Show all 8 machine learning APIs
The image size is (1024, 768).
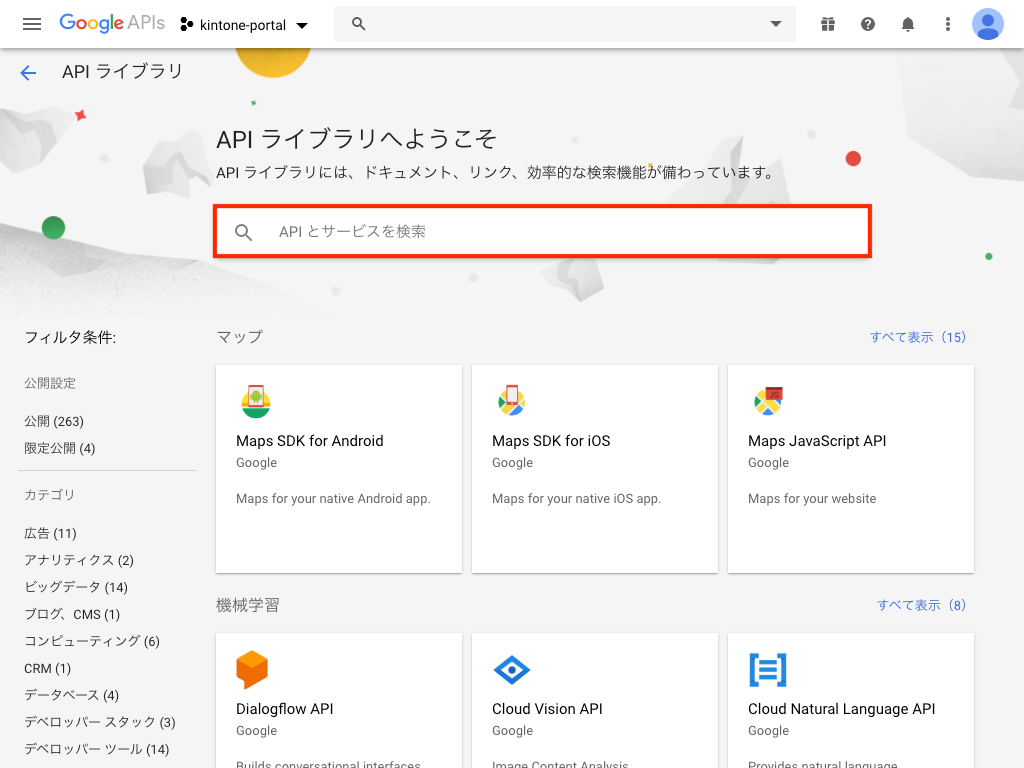pyautogui.click(x=921, y=605)
